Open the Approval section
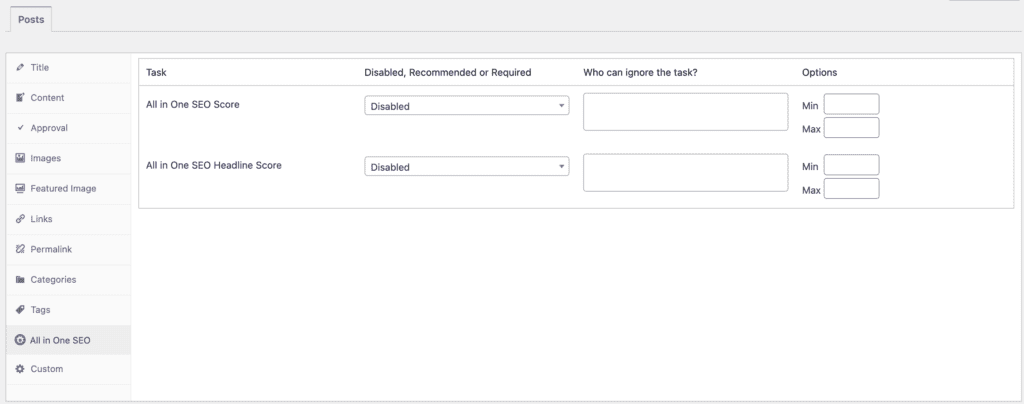Image resolution: width=1024 pixels, height=404 pixels. click(x=69, y=128)
